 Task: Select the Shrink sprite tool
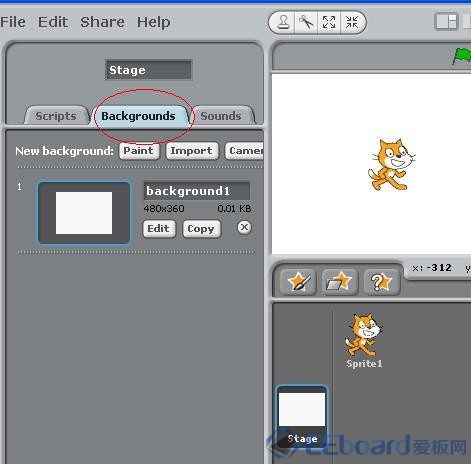click(x=352, y=23)
